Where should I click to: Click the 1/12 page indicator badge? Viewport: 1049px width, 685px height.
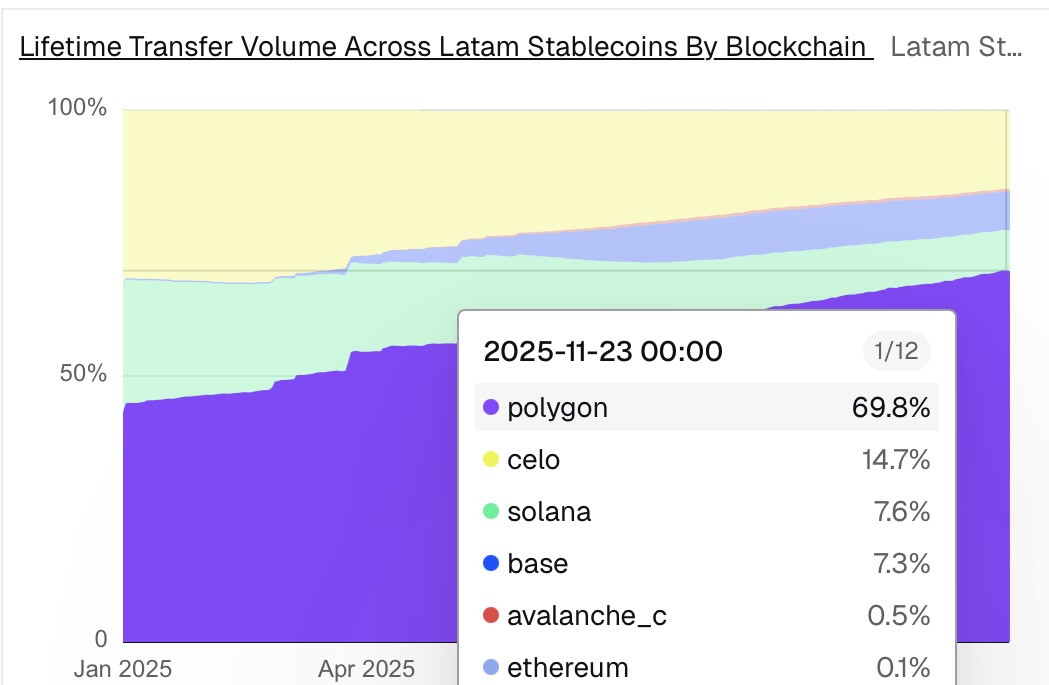896,351
